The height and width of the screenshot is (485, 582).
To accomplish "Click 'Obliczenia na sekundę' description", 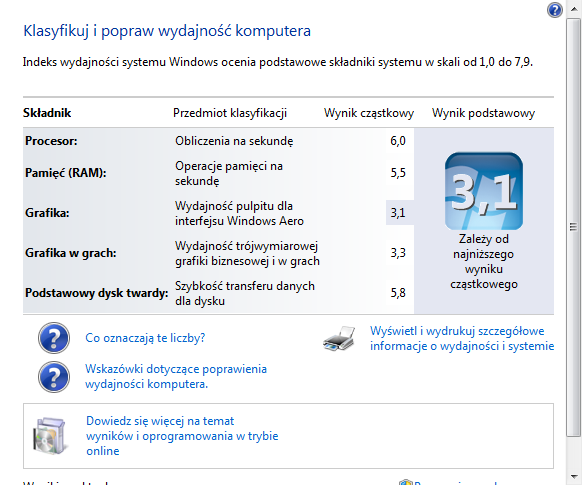I will click(x=234, y=141).
